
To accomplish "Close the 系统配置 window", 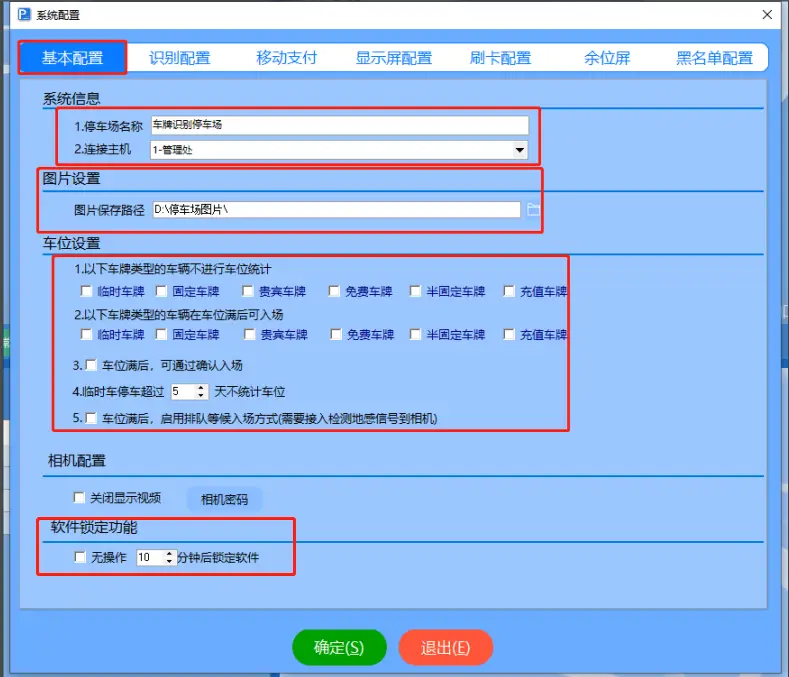I will click(x=767, y=15).
